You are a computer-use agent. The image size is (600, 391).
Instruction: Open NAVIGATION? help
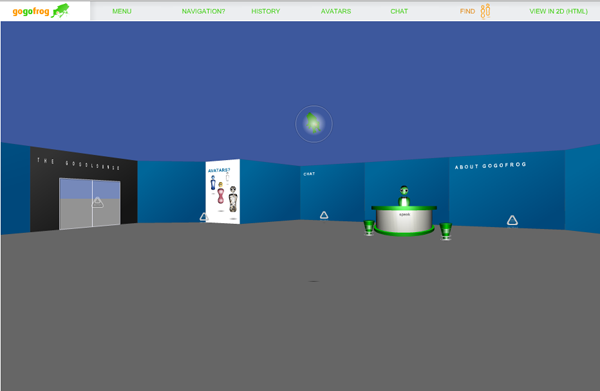[203, 11]
